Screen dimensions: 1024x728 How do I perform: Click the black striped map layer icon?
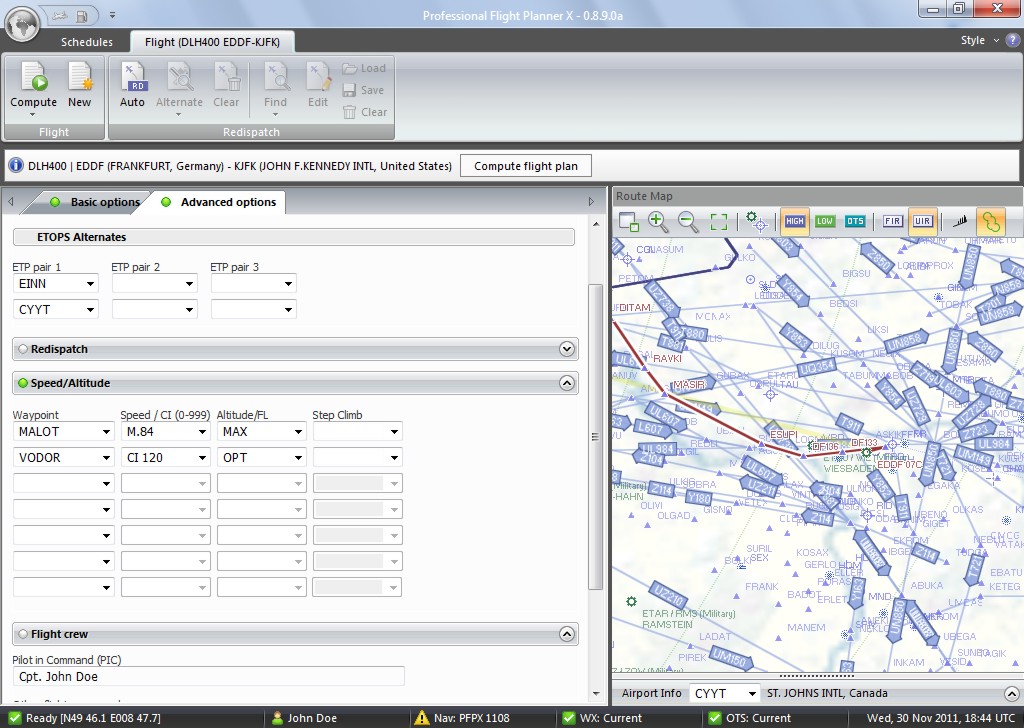point(959,221)
